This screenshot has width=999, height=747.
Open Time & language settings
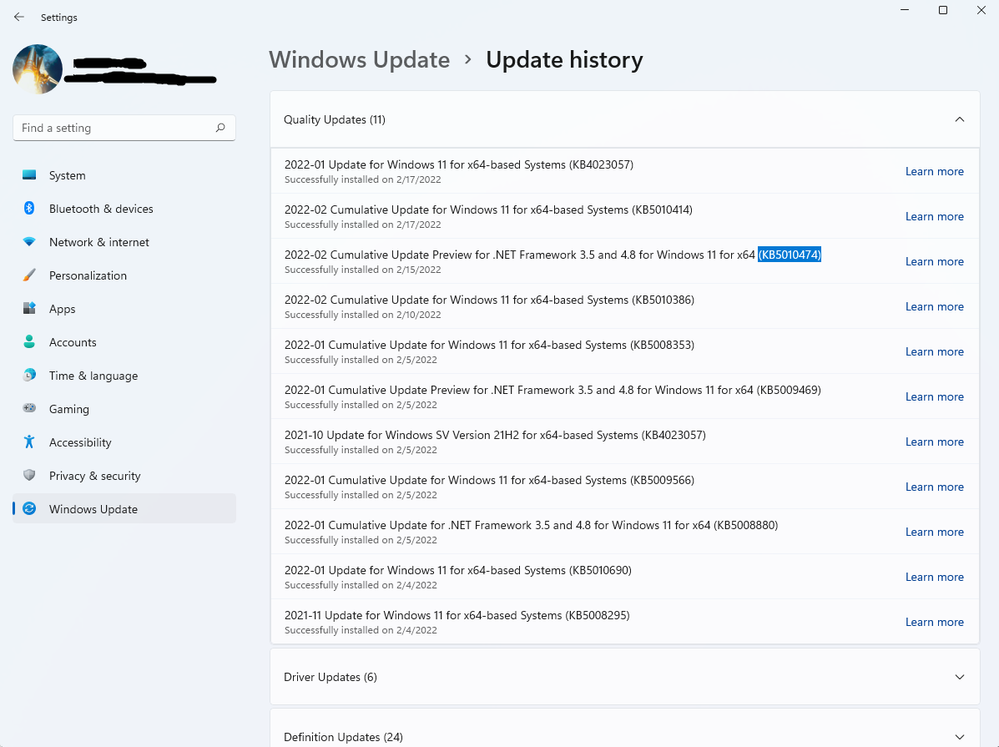(x=124, y=375)
